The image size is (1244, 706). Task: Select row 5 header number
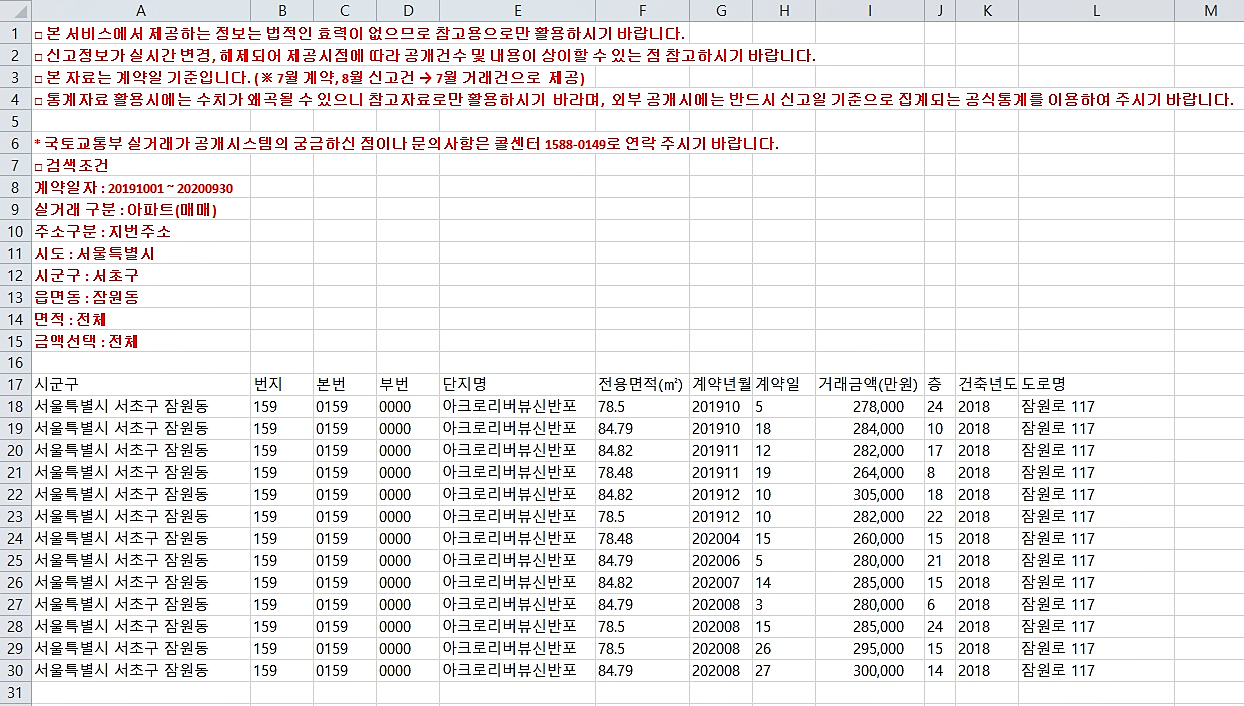click(x=15, y=120)
